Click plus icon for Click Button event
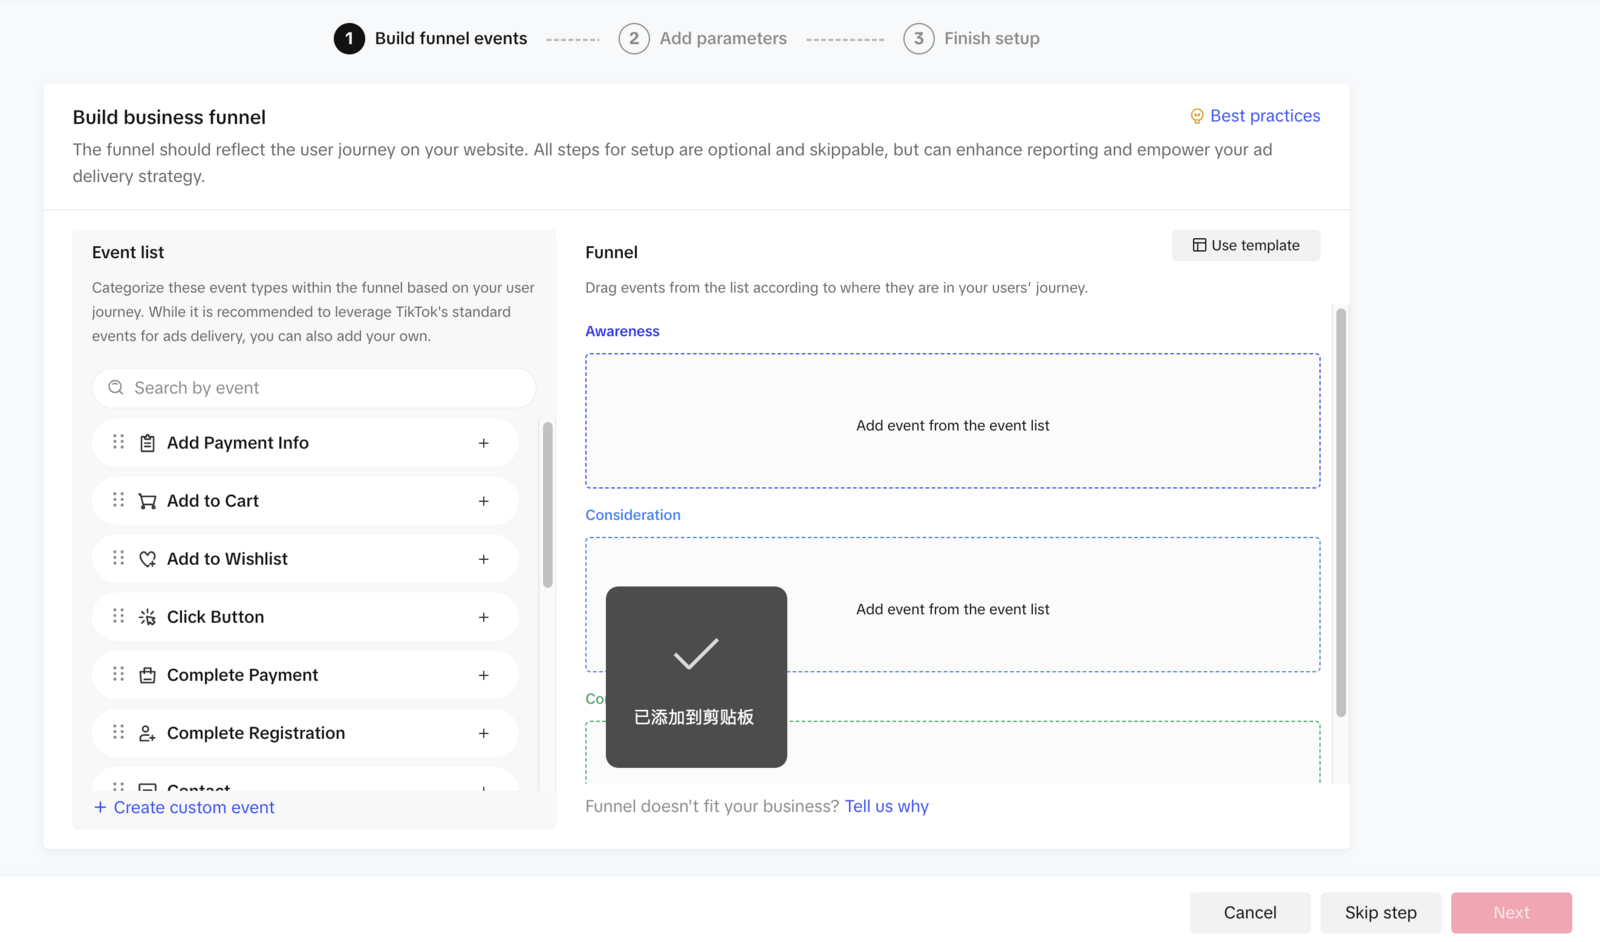Image resolution: width=1600 pixels, height=942 pixels. tap(483, 617)
